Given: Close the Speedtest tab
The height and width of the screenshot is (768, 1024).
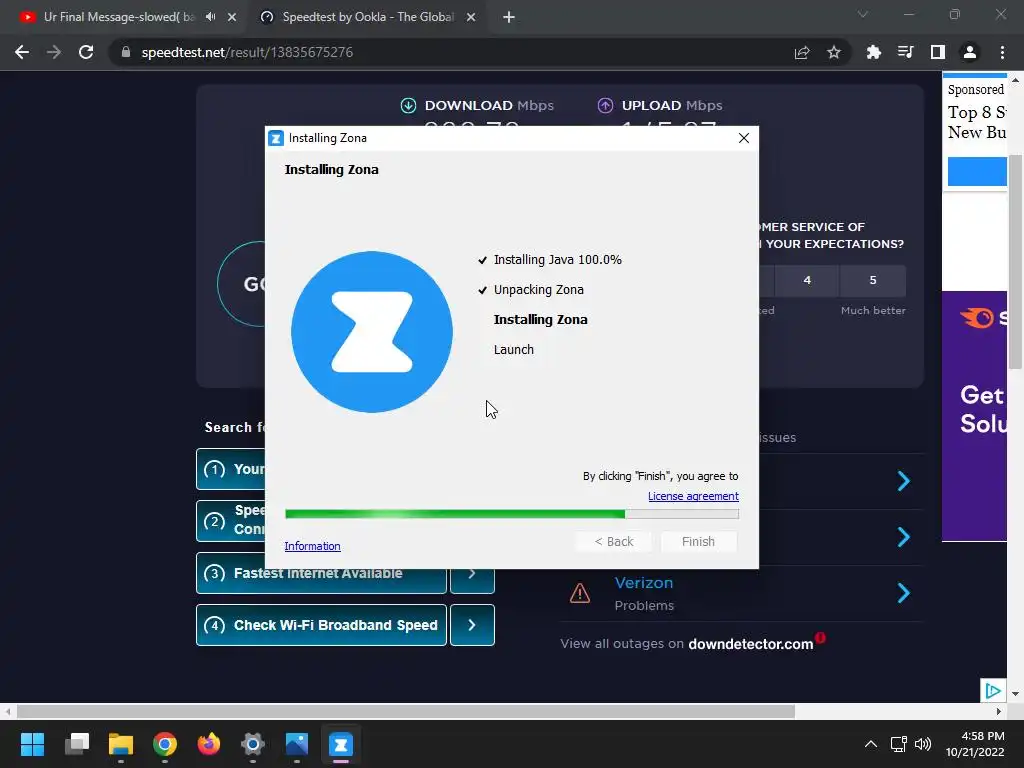Looking at the screenshot, I should pos(471,18).
